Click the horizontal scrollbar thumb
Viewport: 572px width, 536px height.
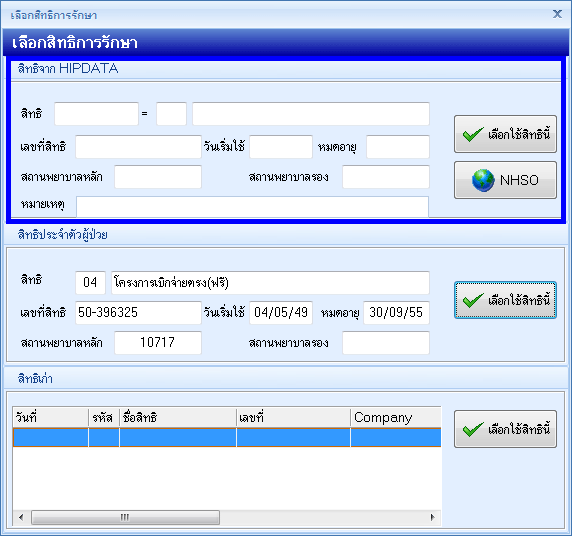point(125,517)
